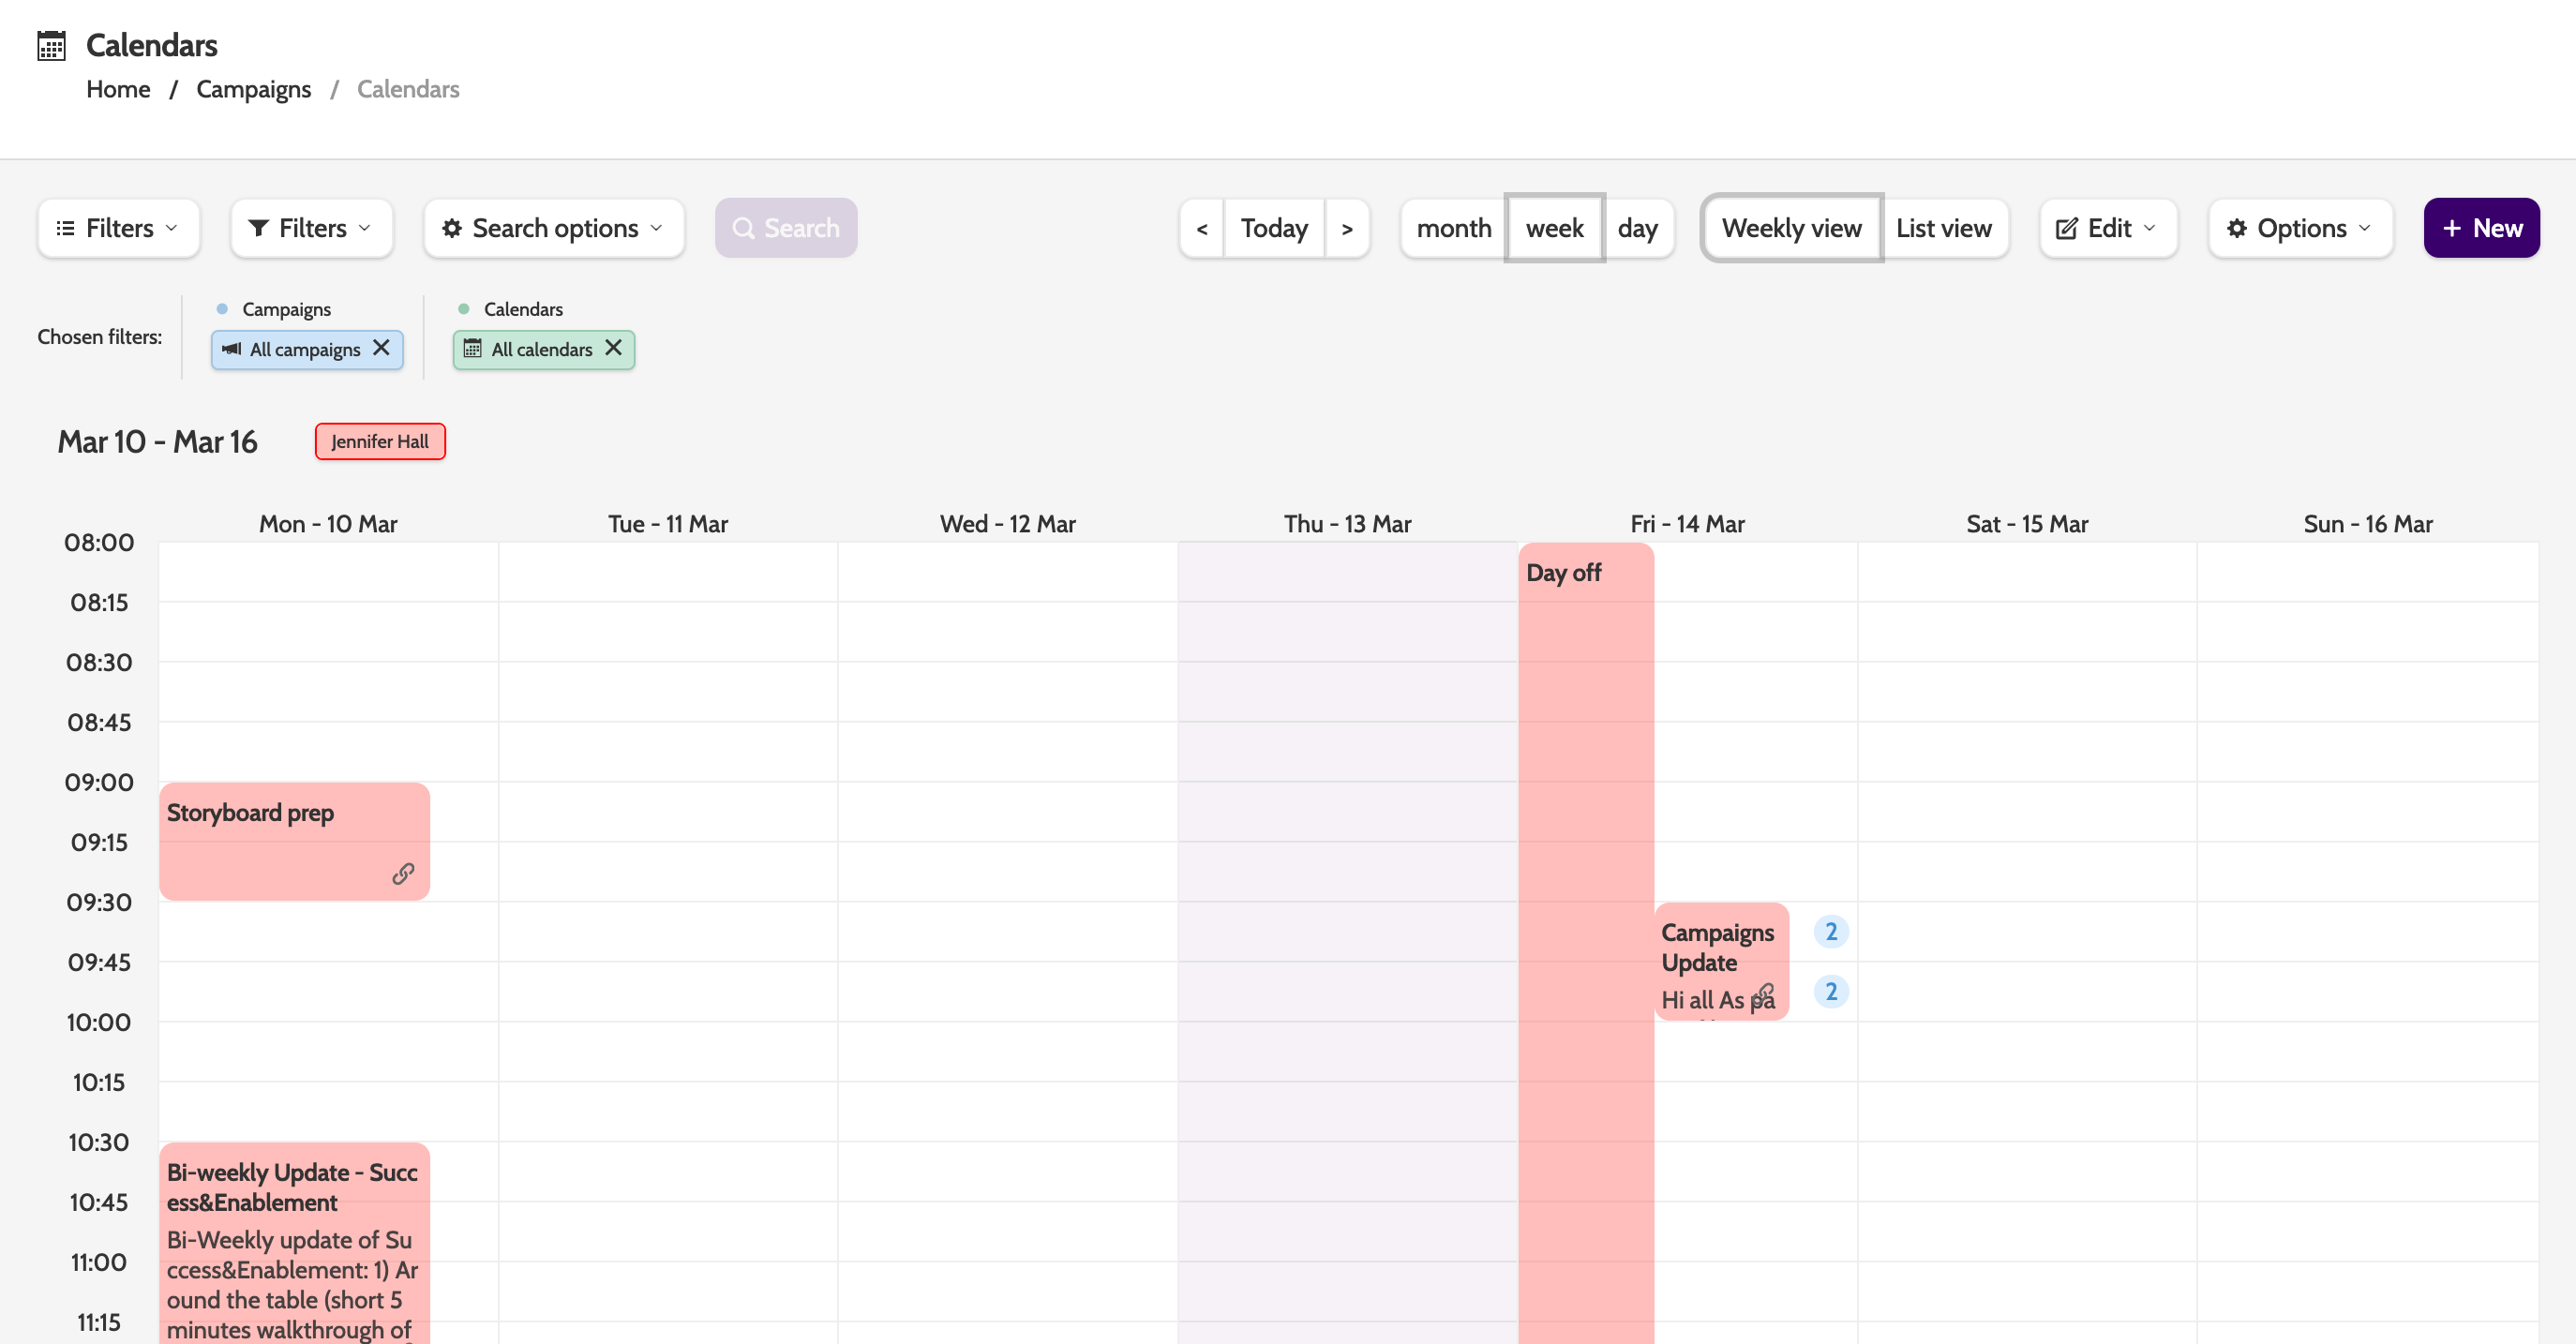Click the Jennifer Hall red tag
Image resolution: width=2576 pixels, height=1344 pixels.
[x=380, y=441]
